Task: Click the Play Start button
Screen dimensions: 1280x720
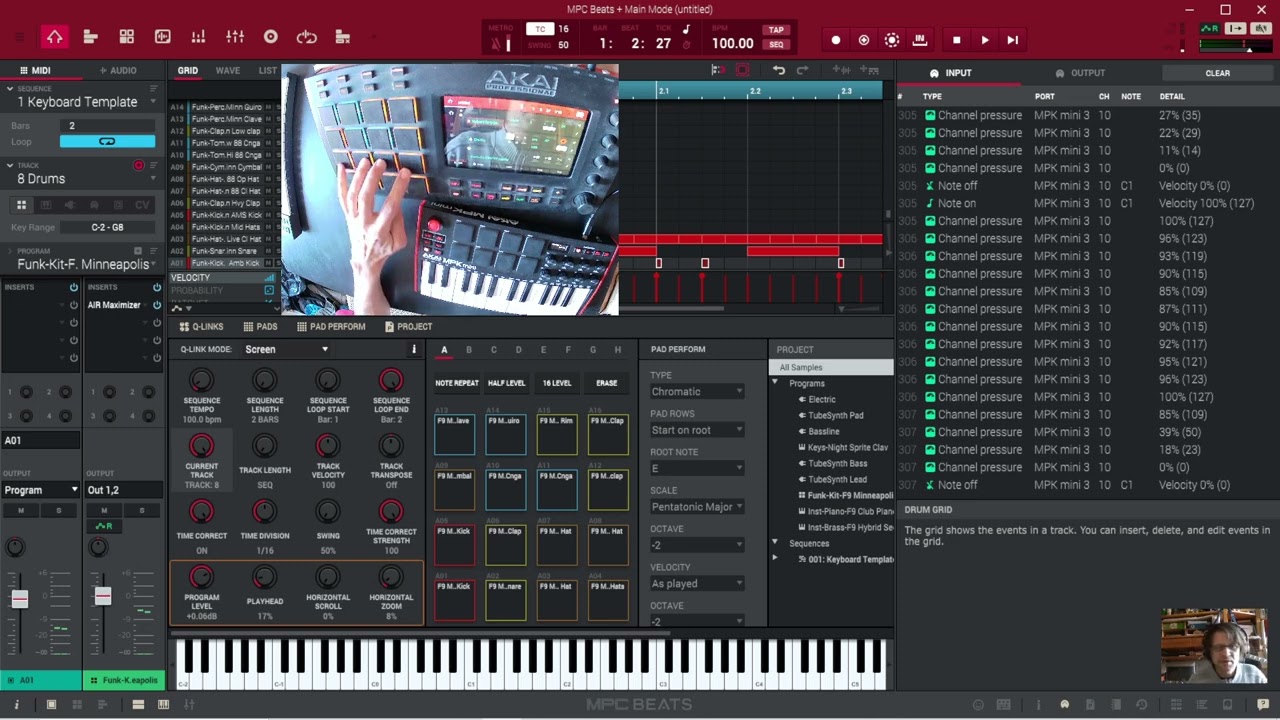Action: [x=1012, y=40]
